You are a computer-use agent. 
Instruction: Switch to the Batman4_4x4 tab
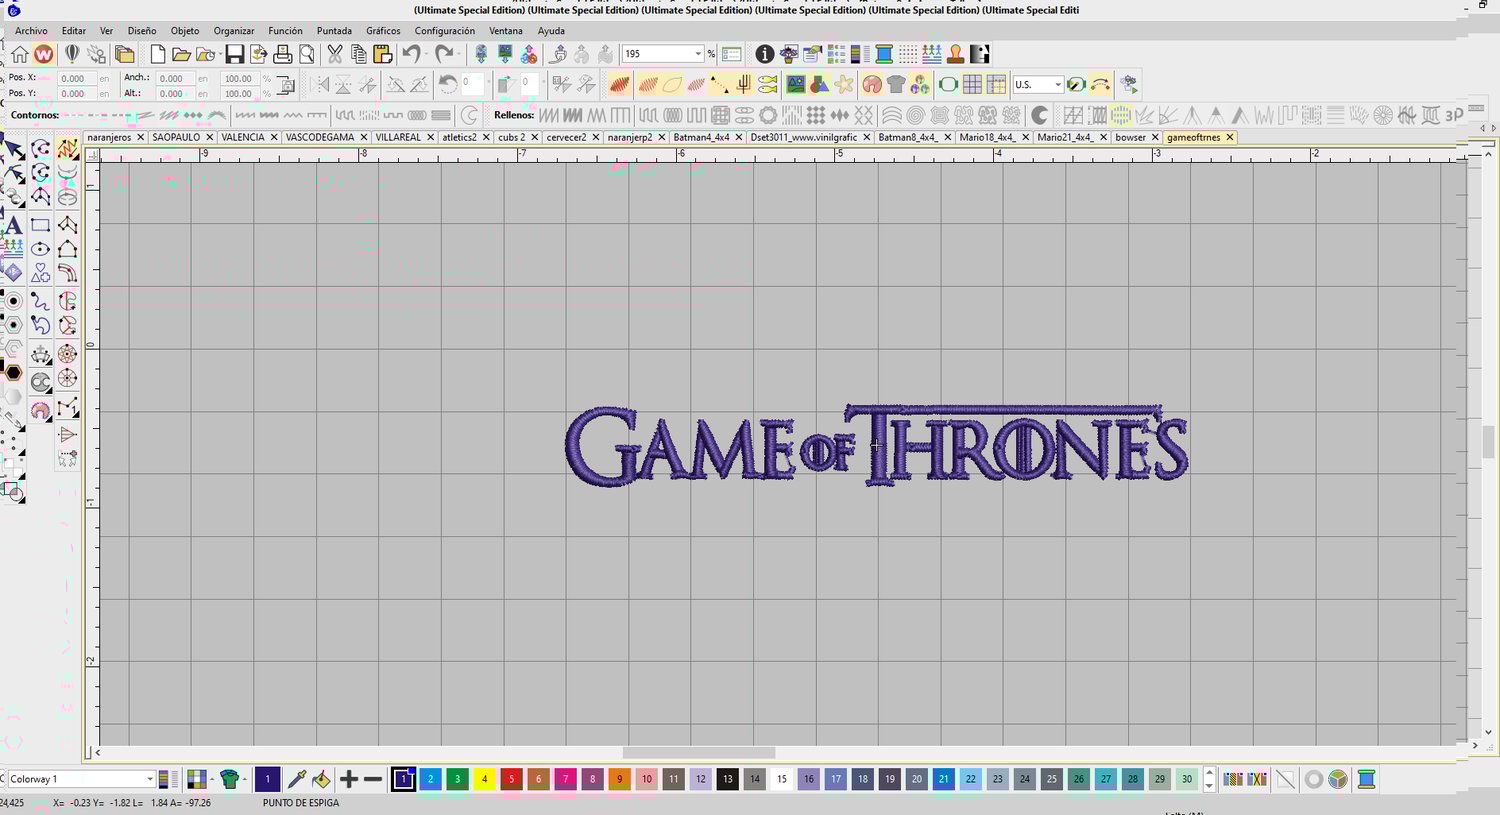[x=701, y=137]
